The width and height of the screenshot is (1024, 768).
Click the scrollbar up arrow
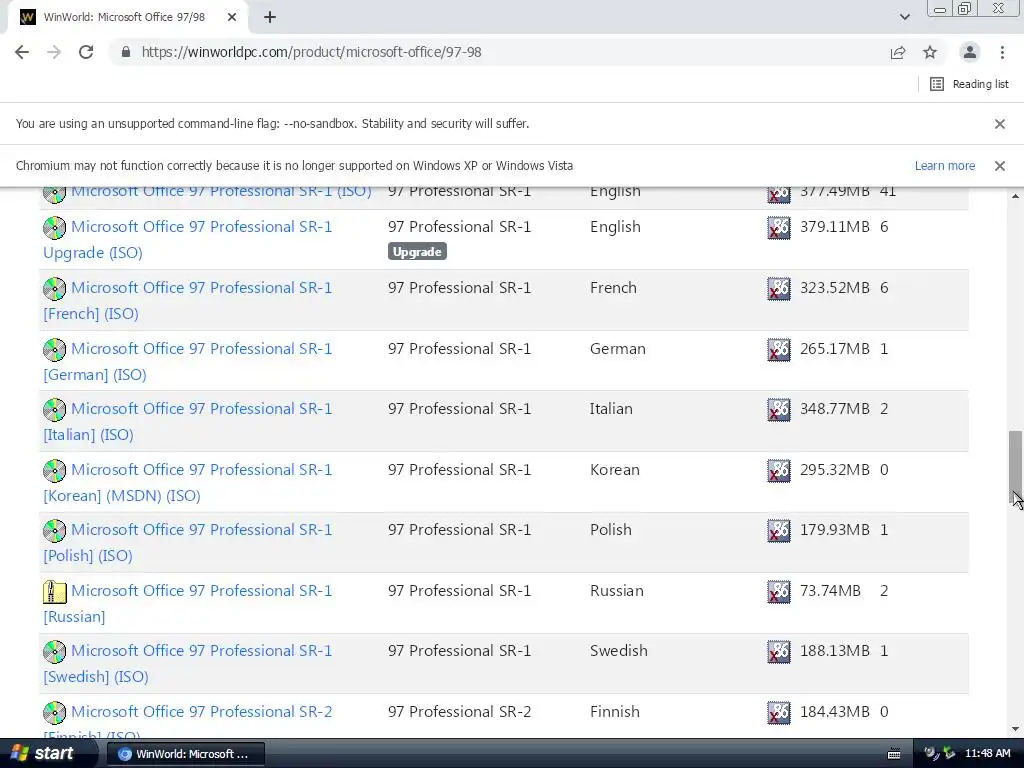(1015, 195)
